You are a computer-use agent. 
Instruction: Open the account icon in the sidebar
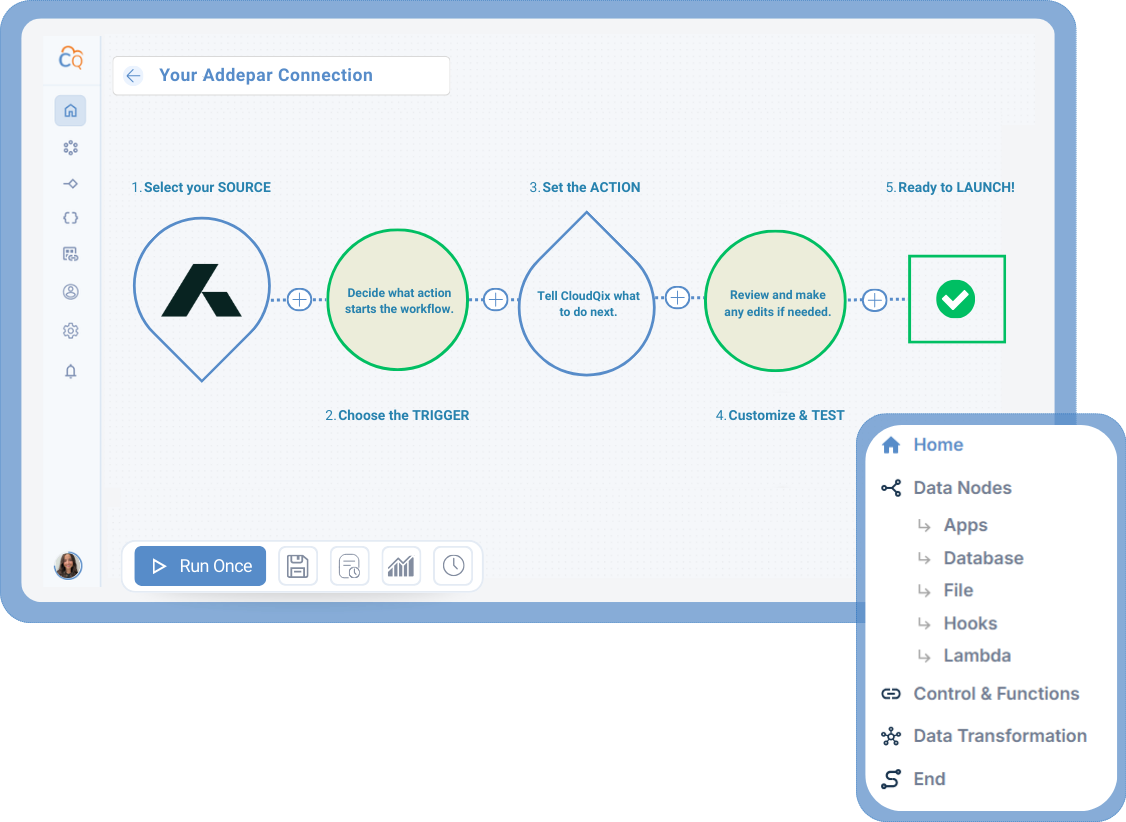click(70, 291)
